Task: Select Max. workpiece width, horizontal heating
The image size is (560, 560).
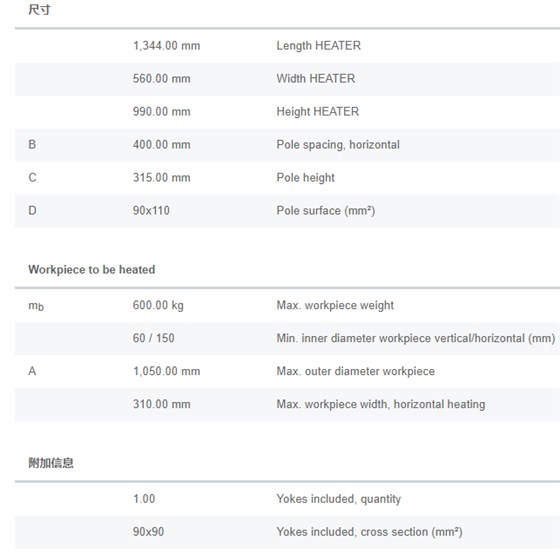Action: click(381, 404)
